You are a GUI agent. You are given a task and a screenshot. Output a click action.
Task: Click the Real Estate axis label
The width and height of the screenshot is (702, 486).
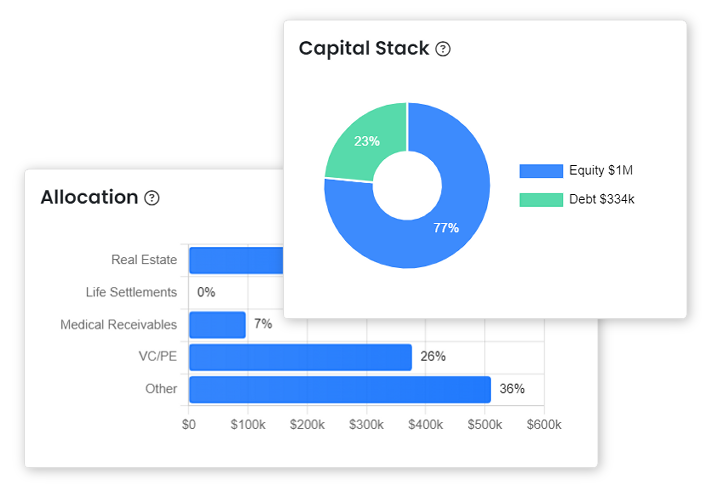click(144, 261)
